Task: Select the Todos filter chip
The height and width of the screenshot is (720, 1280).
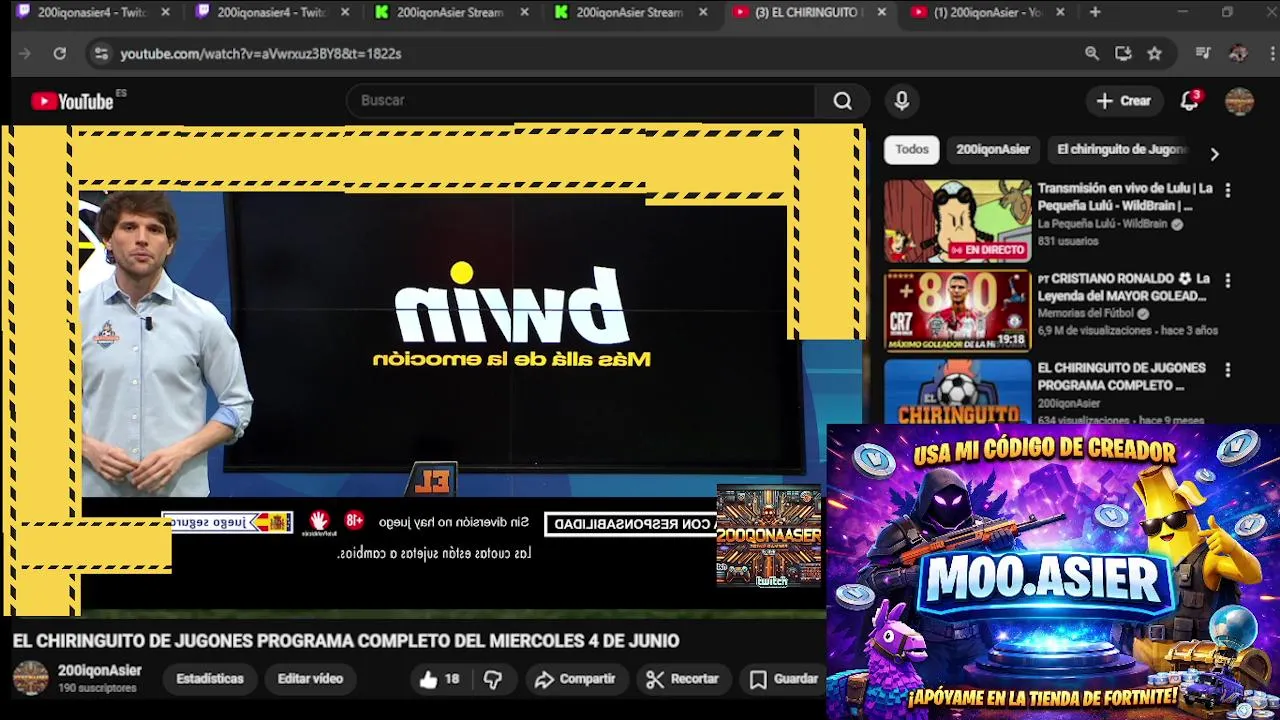Action: click(x=911, y=150)
